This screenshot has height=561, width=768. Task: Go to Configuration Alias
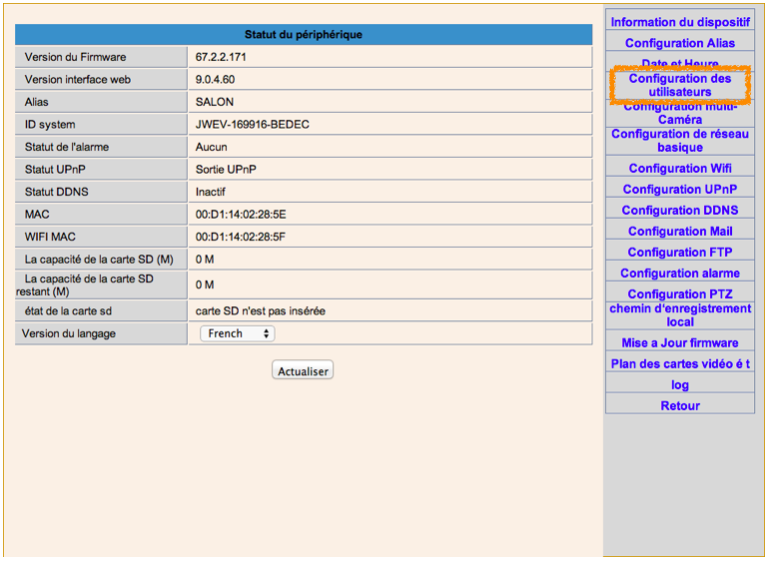tap(680, 43)
